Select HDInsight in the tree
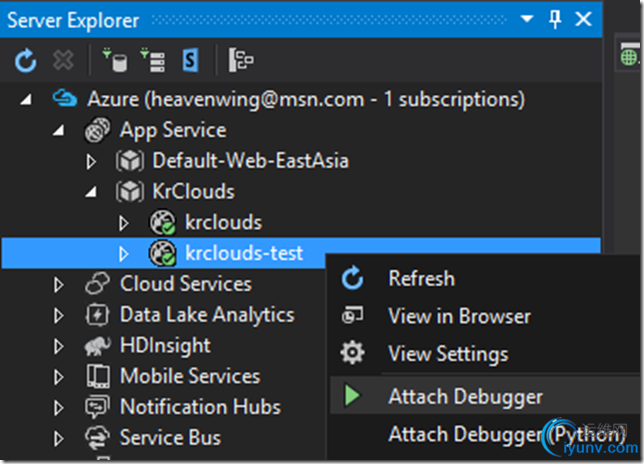Viewport: 644px width, 464px height. coord(165,346)
